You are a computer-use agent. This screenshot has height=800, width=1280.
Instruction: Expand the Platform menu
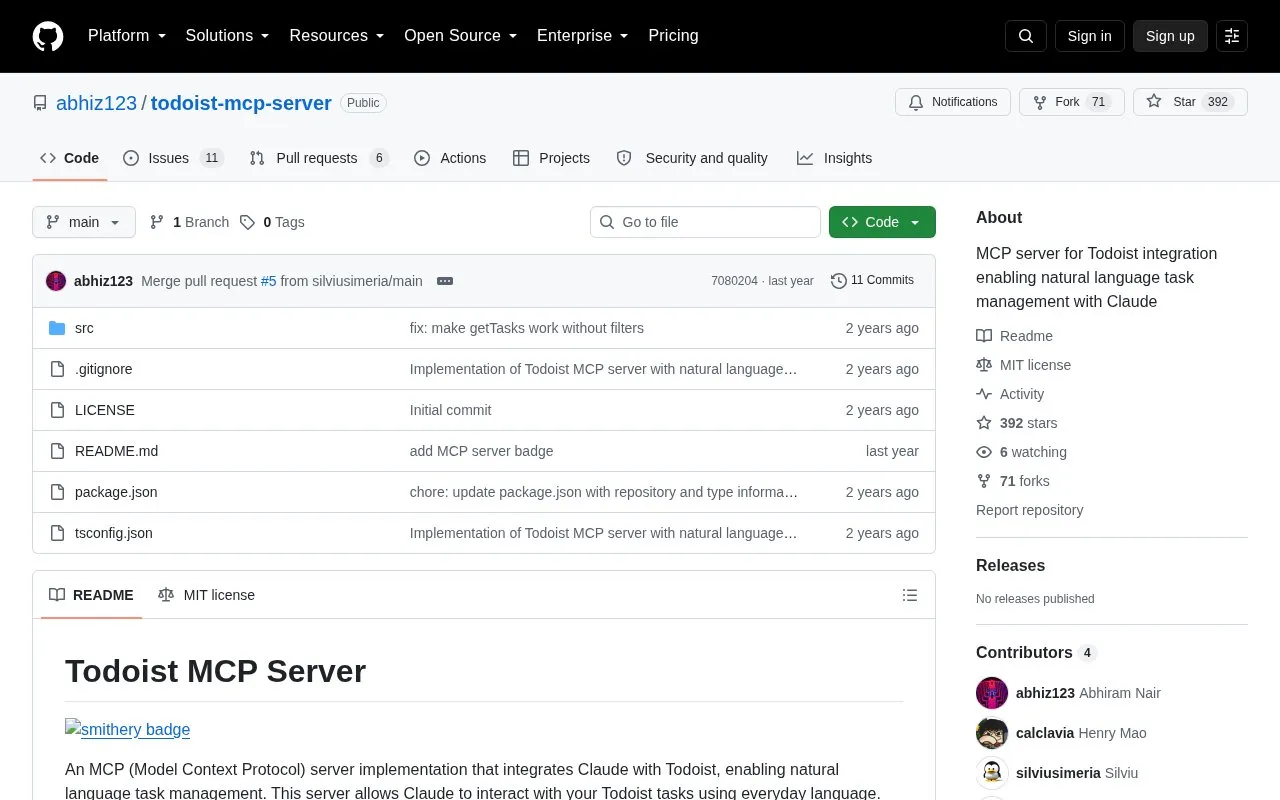click(x=127, y=36)
